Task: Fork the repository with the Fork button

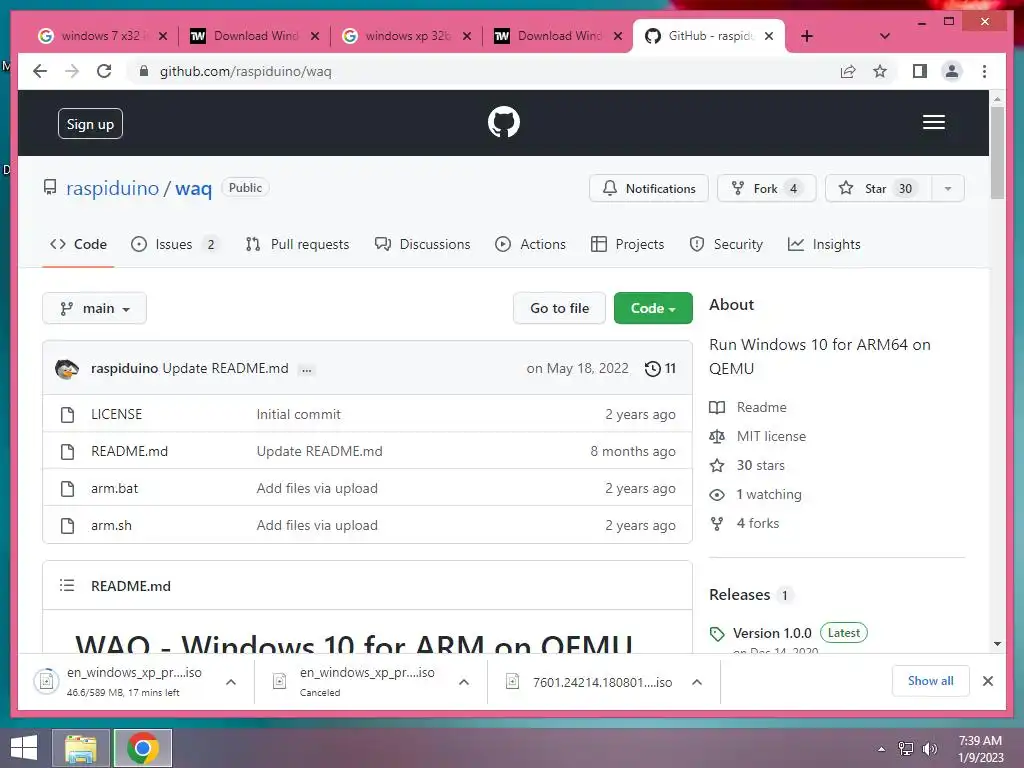Action: tap(766, 188)
